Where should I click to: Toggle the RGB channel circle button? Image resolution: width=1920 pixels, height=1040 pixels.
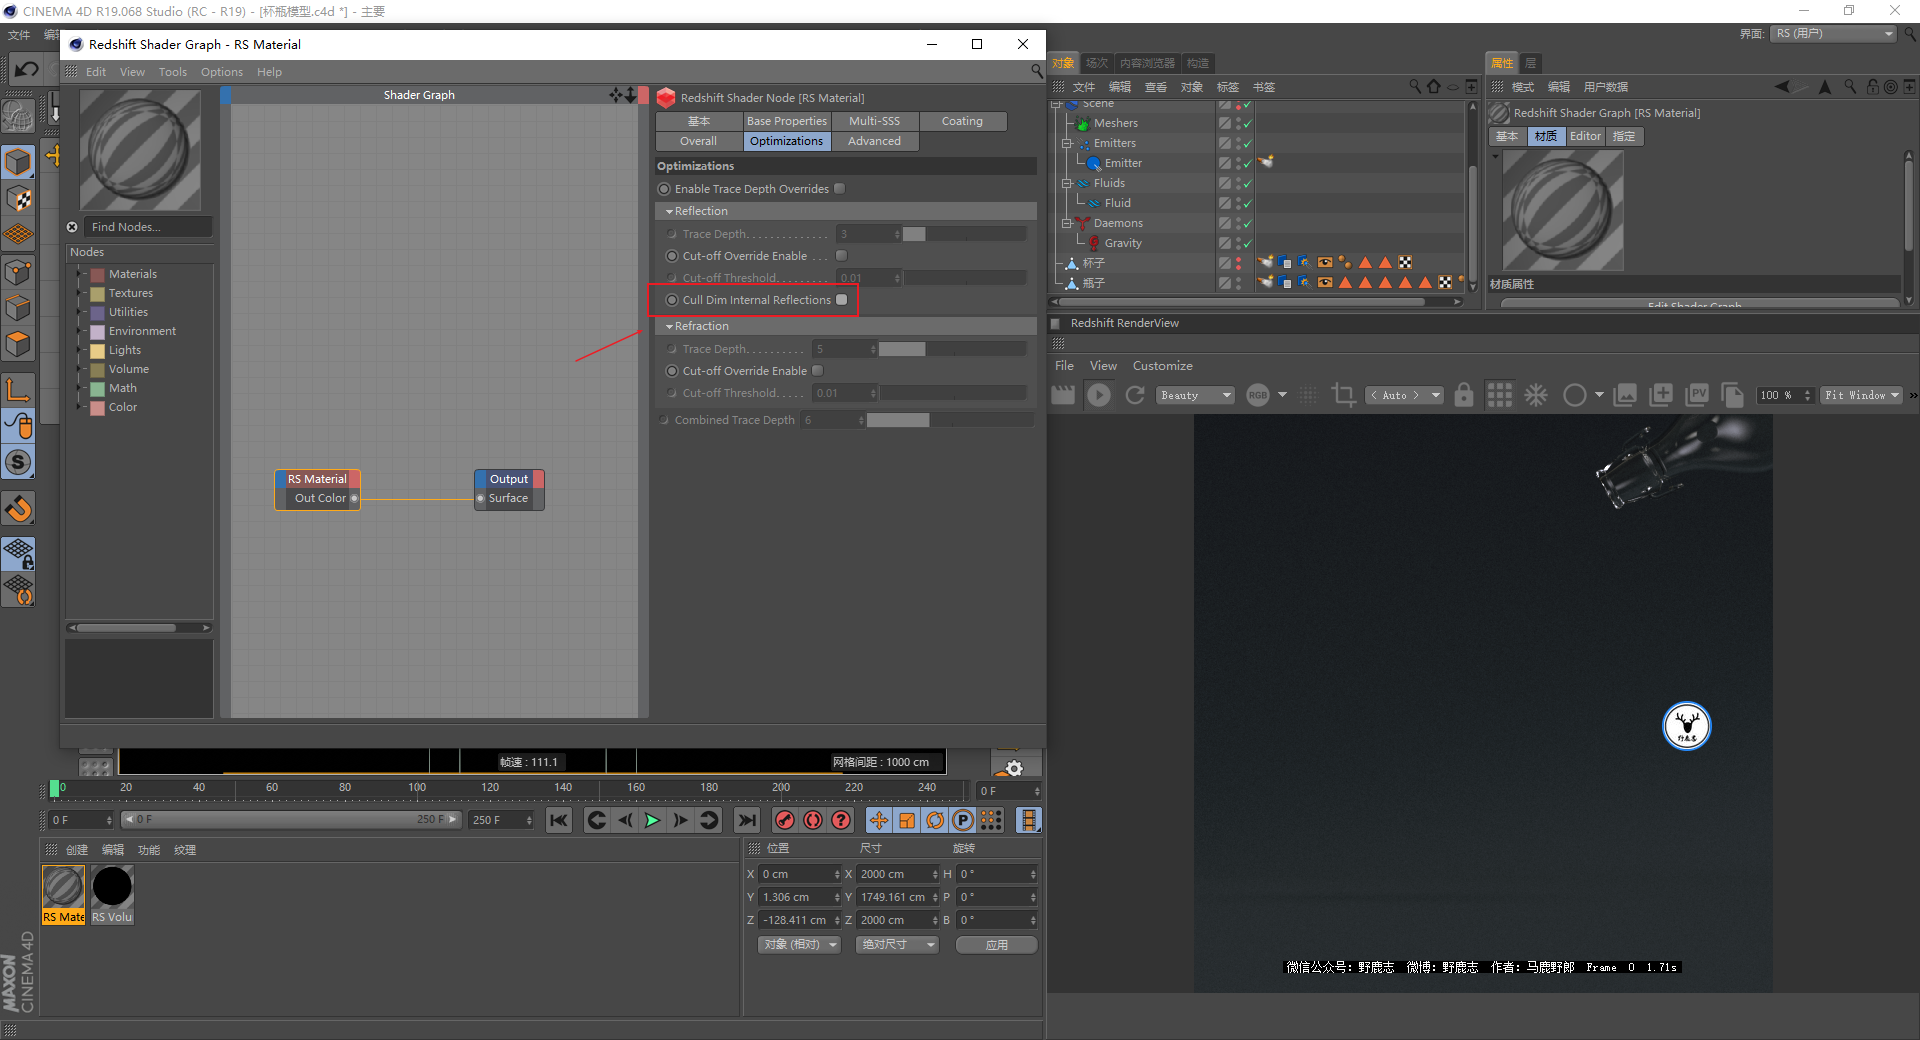click(x=1257, y=395)
